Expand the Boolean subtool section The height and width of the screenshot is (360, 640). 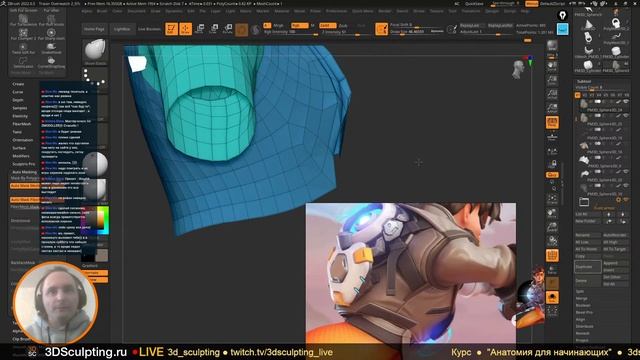(583, 305)
